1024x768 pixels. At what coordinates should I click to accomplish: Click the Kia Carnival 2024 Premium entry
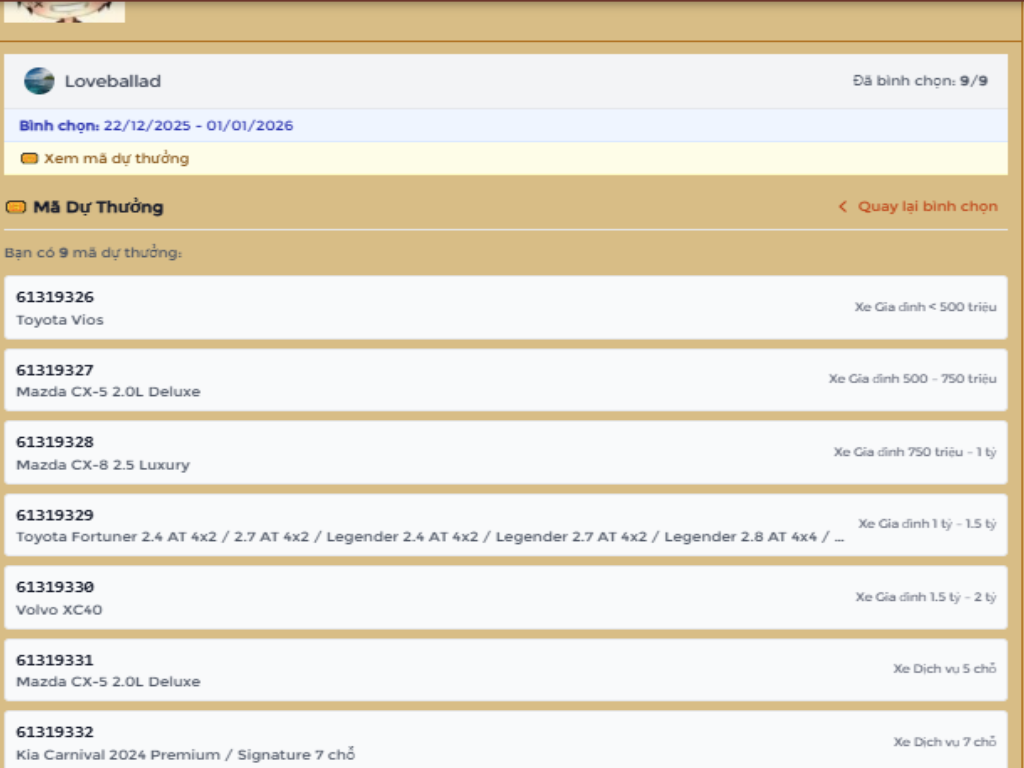(x=185, y=755)
